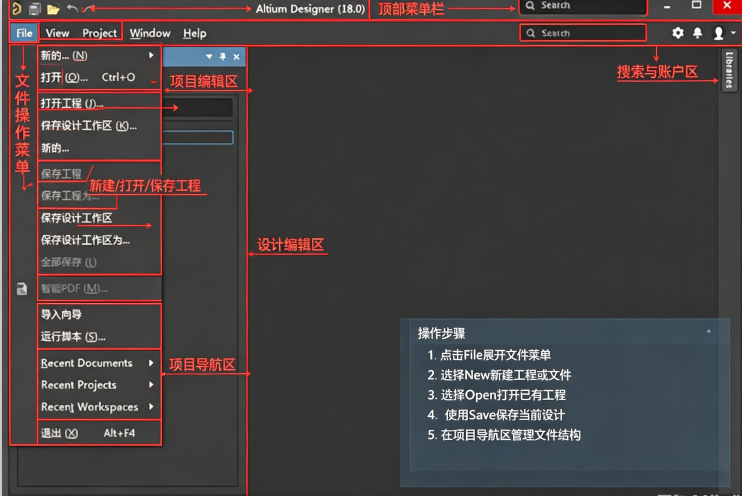Click the 操作步骤 heading
Viewport: 742px width, 496px height.
point(441,333)
